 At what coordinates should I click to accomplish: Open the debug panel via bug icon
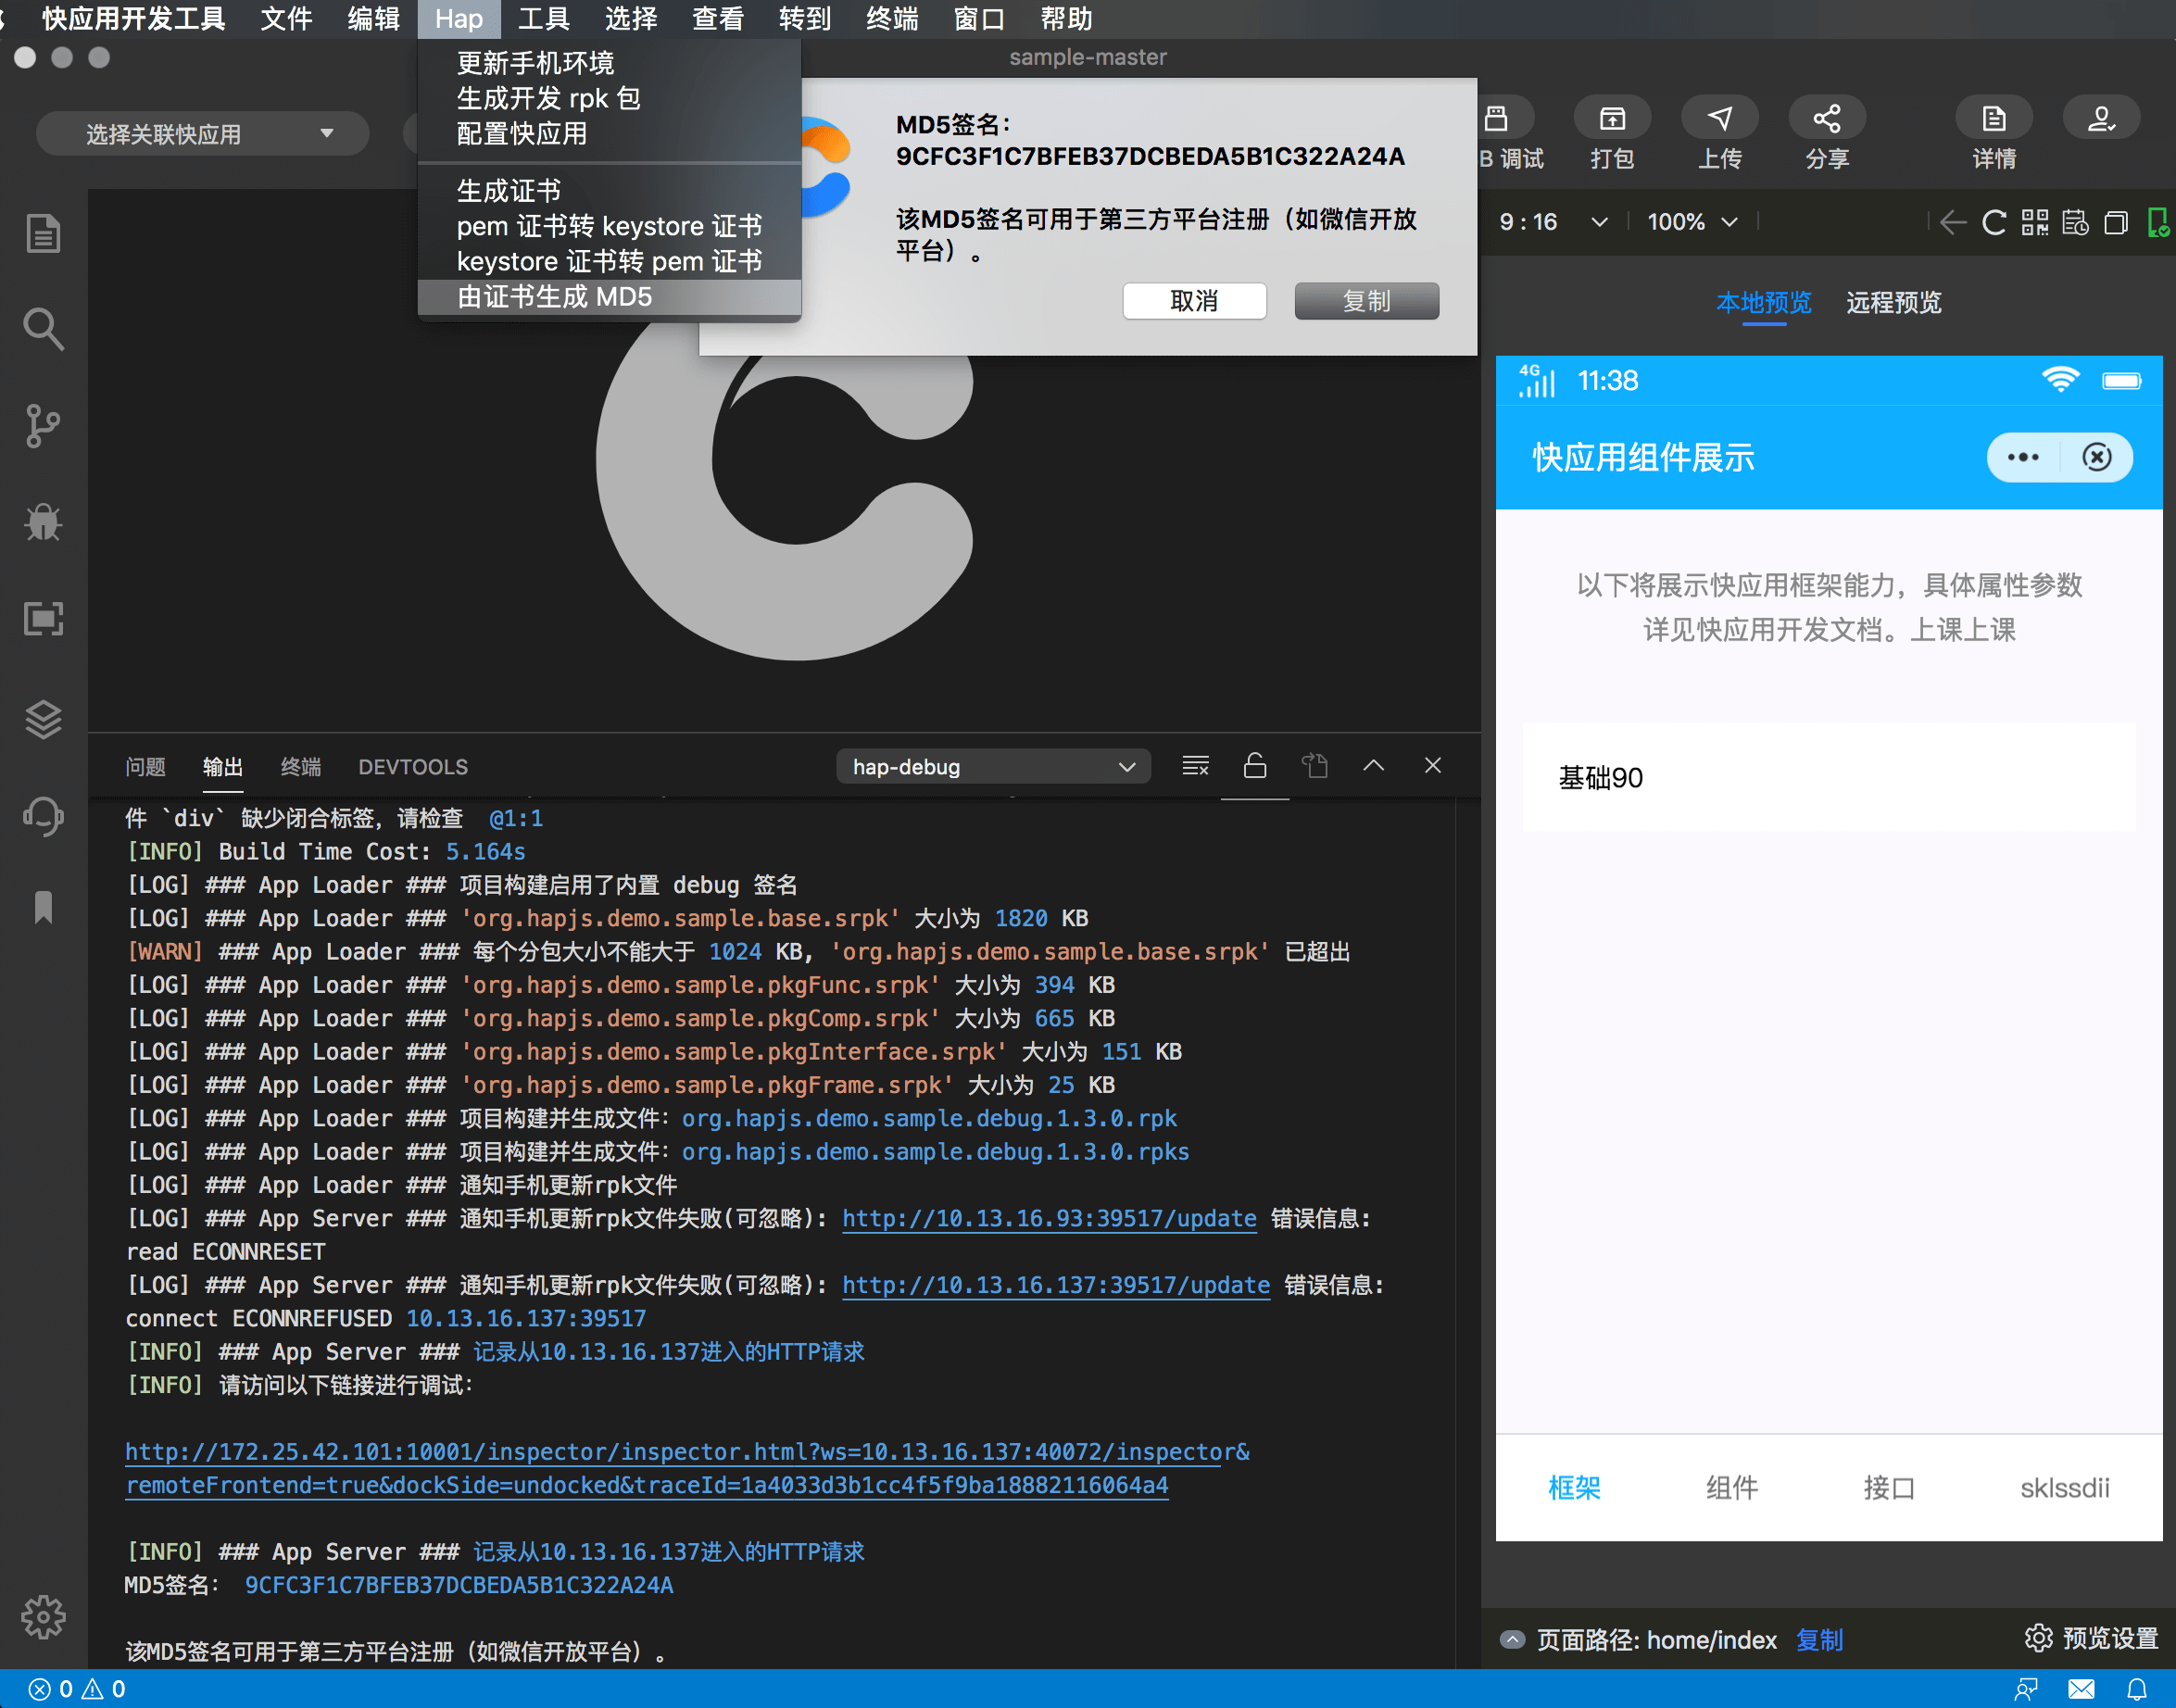pos(44,522)
